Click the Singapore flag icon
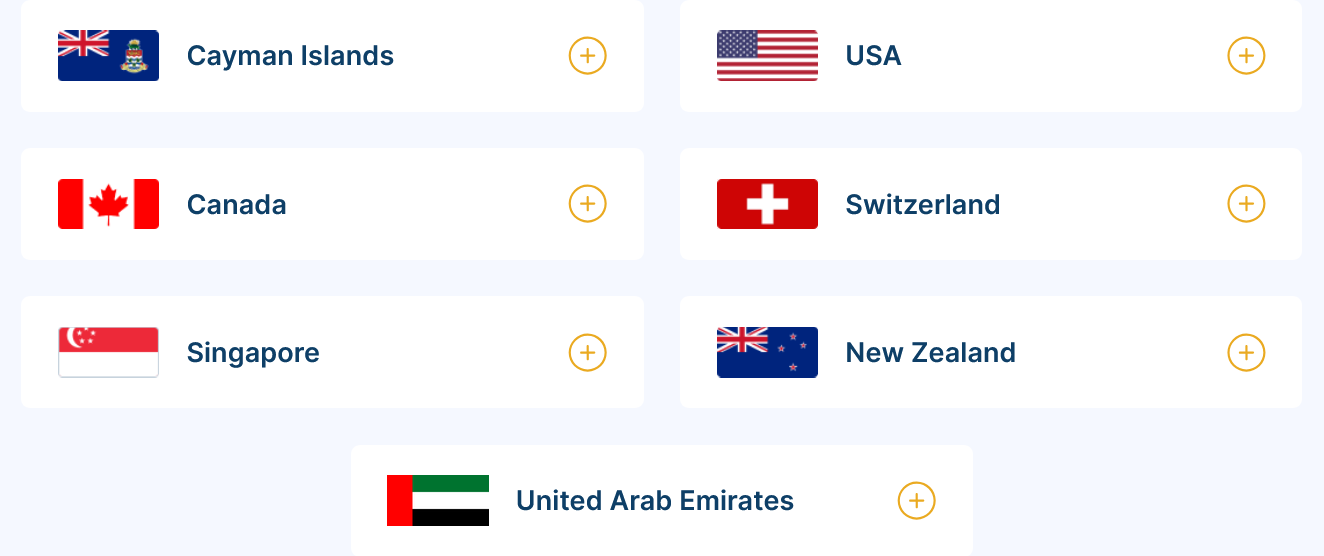1324x556 pixels. 108,352
